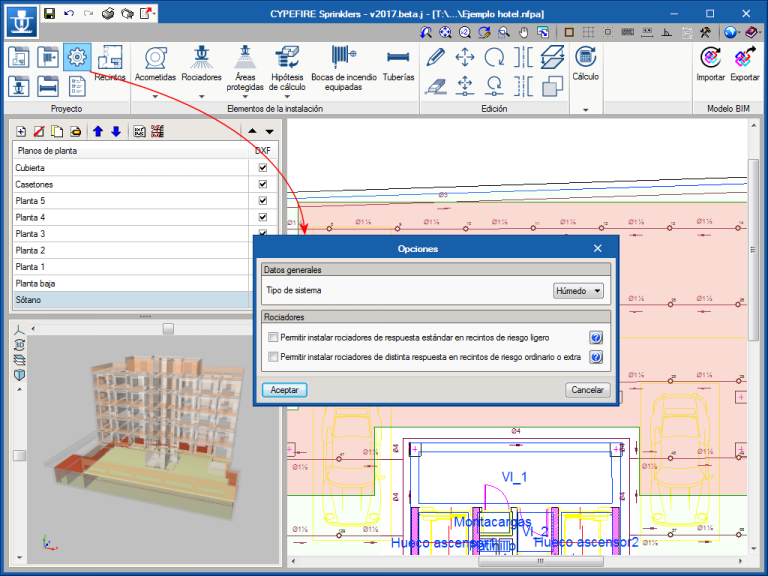Click the Aceptar button

pos(284,390)
